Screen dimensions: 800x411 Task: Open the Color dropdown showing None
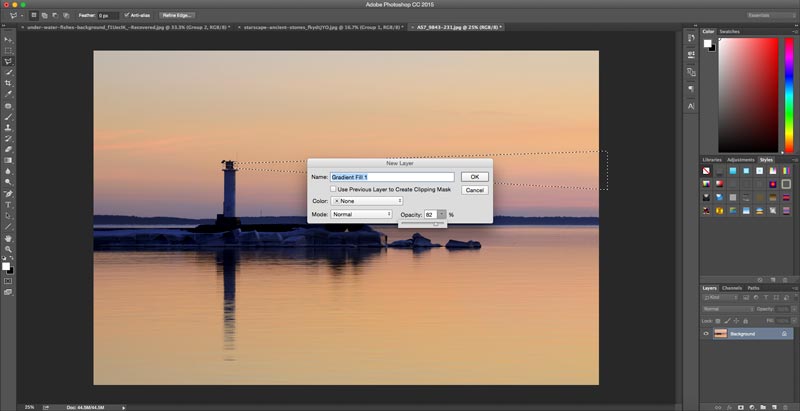[367, 201]
